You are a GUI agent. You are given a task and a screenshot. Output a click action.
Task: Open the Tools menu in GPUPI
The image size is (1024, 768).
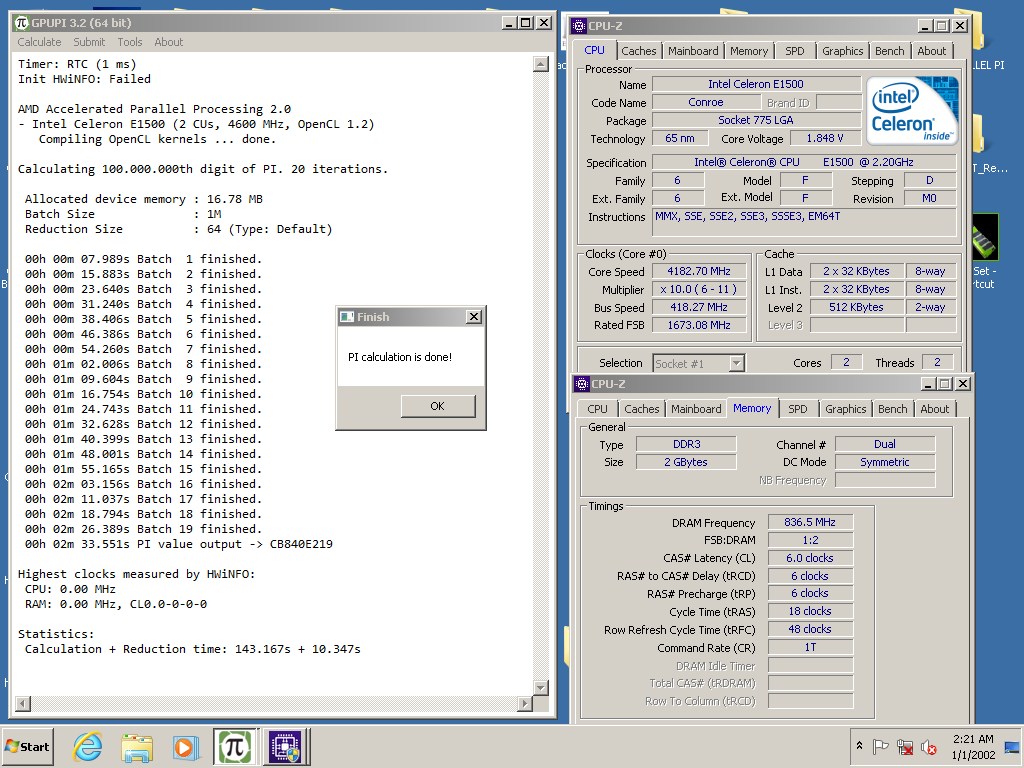[x=129, y=42]
